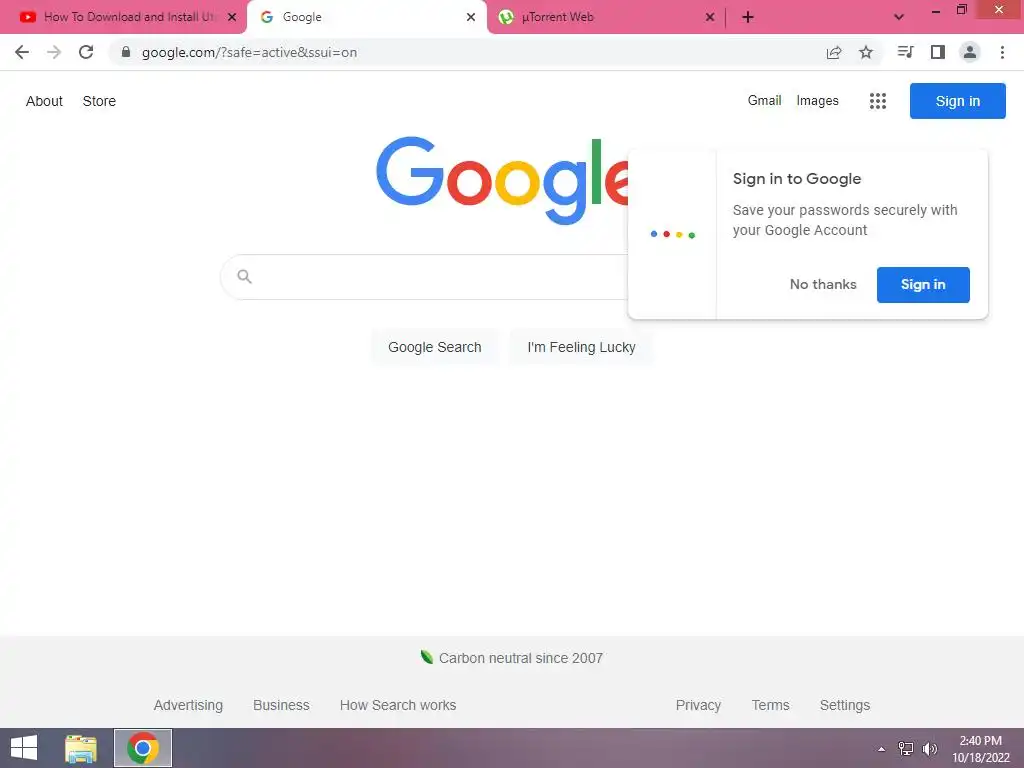This screenshot has width=1024, height=768.
Task: Click the magnifier icon in search box
Action: 244,276
